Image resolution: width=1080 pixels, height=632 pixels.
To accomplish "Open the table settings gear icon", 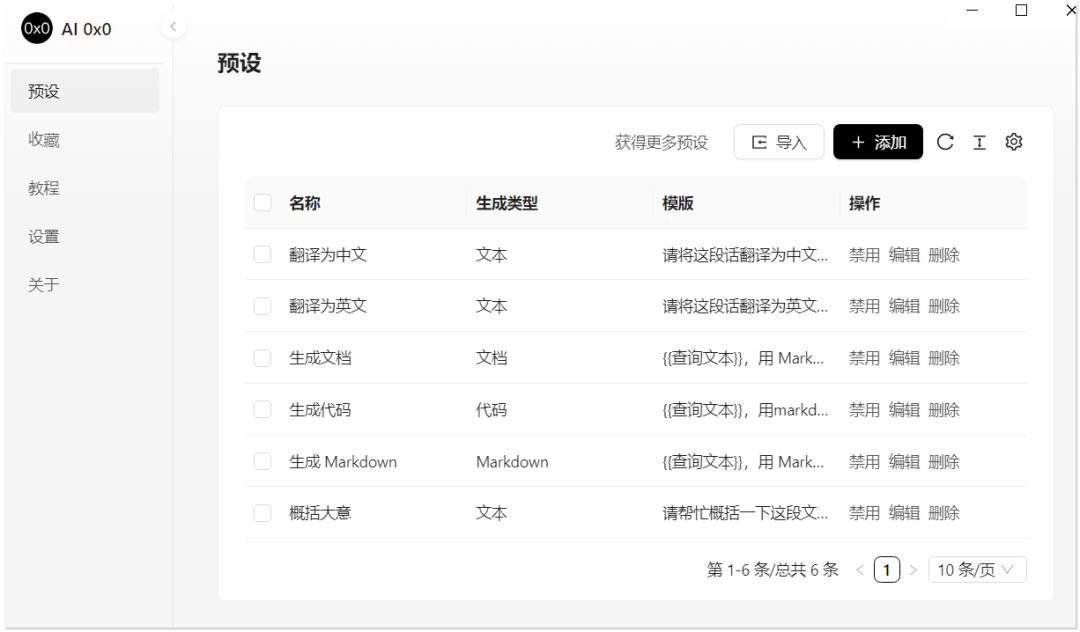I will [1013, 142].
